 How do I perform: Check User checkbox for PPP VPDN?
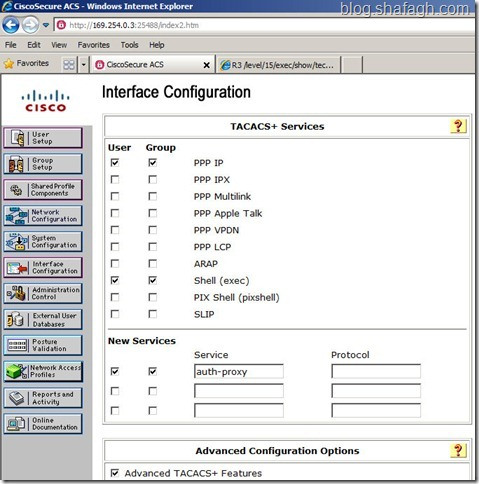coord(115,230)
